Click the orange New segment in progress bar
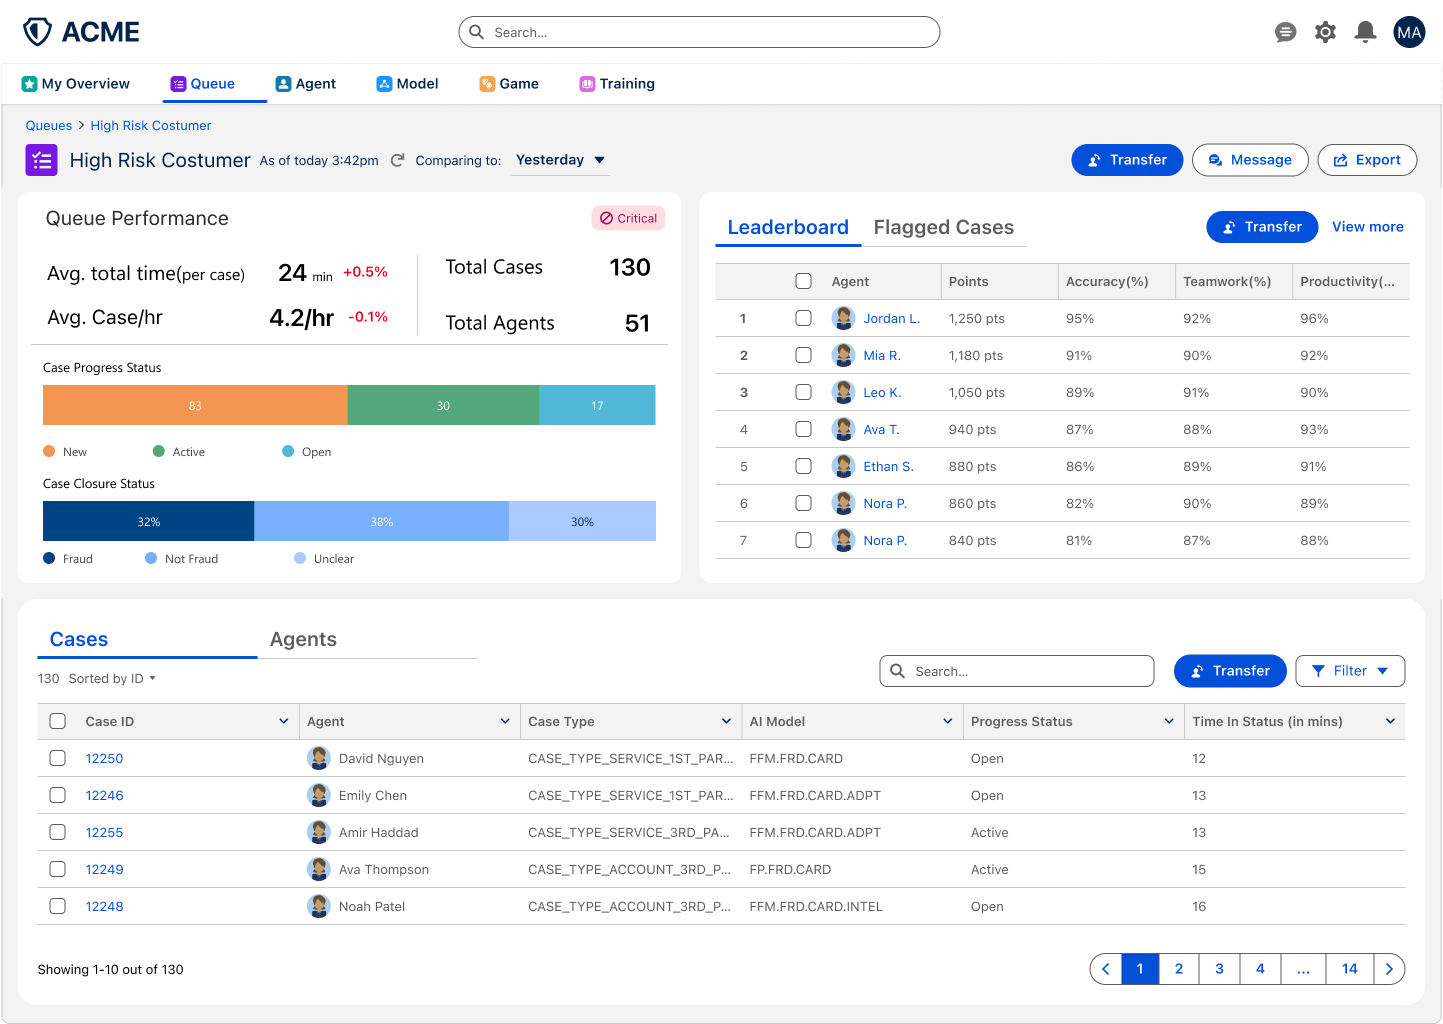The width and height of the screenshot is (1443, 1024). pos(195,405)
